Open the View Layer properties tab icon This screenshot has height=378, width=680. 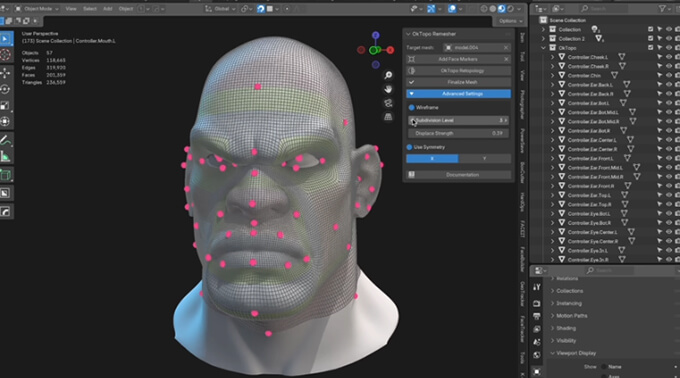[x=537, y=329]
